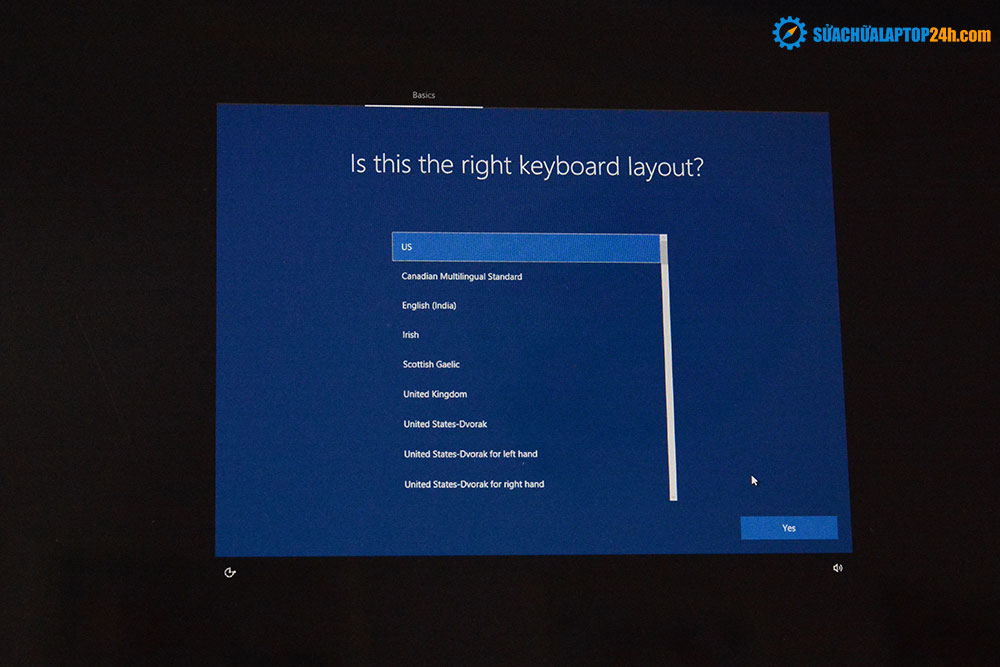
Task: Choose the United Kingdom layout
Action: click(435, 394)
